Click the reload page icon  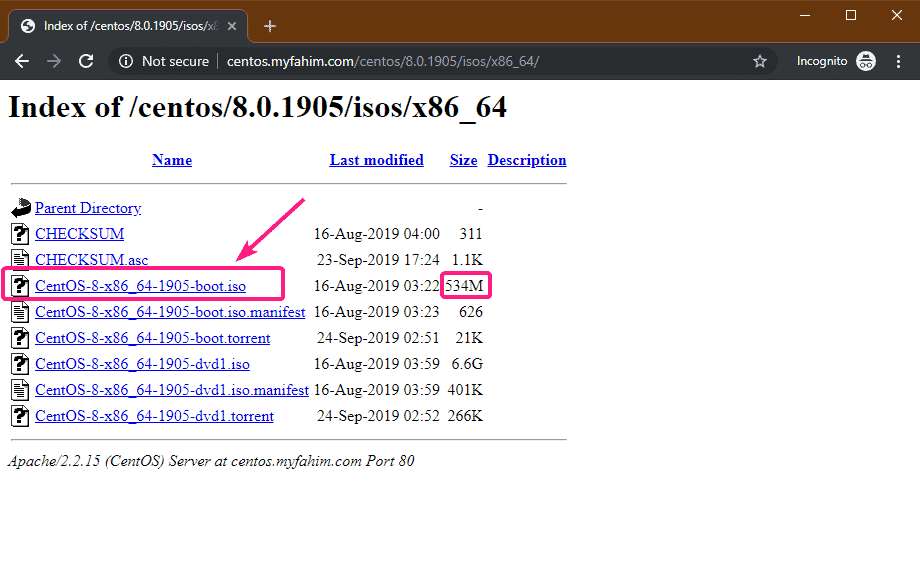pyautogui.click(x=86, y=61)
